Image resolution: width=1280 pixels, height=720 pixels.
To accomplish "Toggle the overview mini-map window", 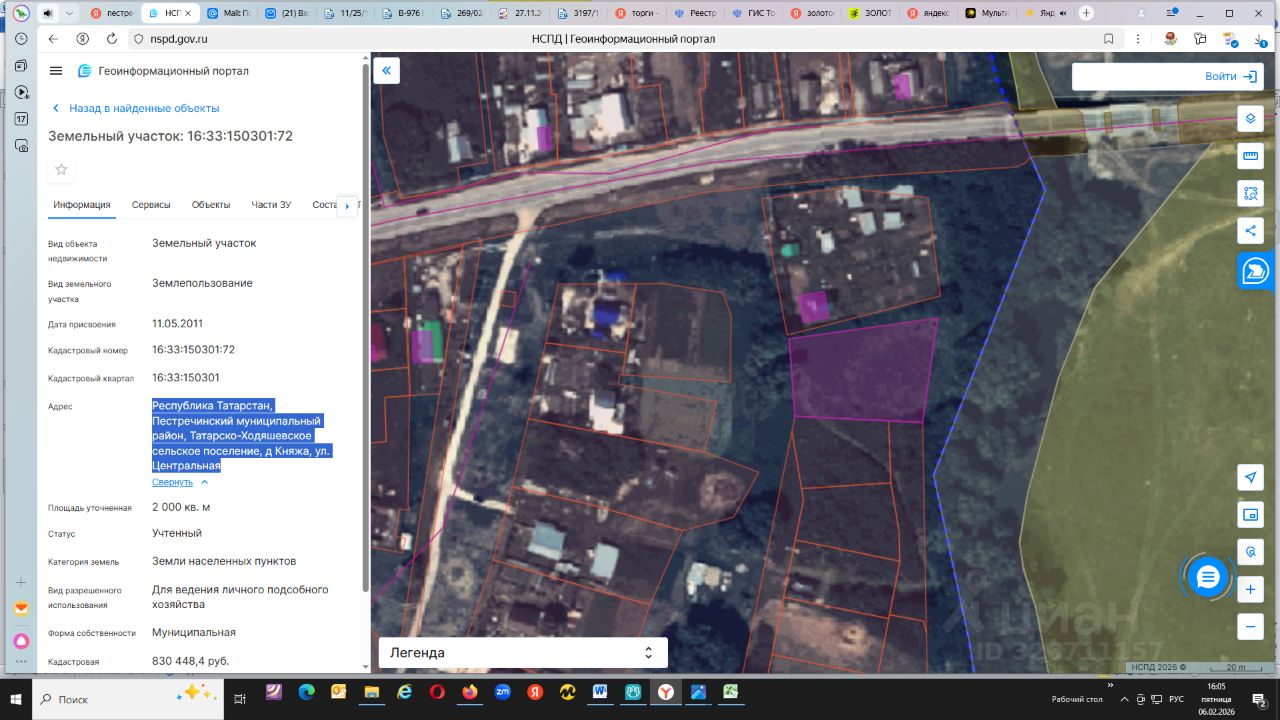I will pyautogui.click(x=1249, y=515).
